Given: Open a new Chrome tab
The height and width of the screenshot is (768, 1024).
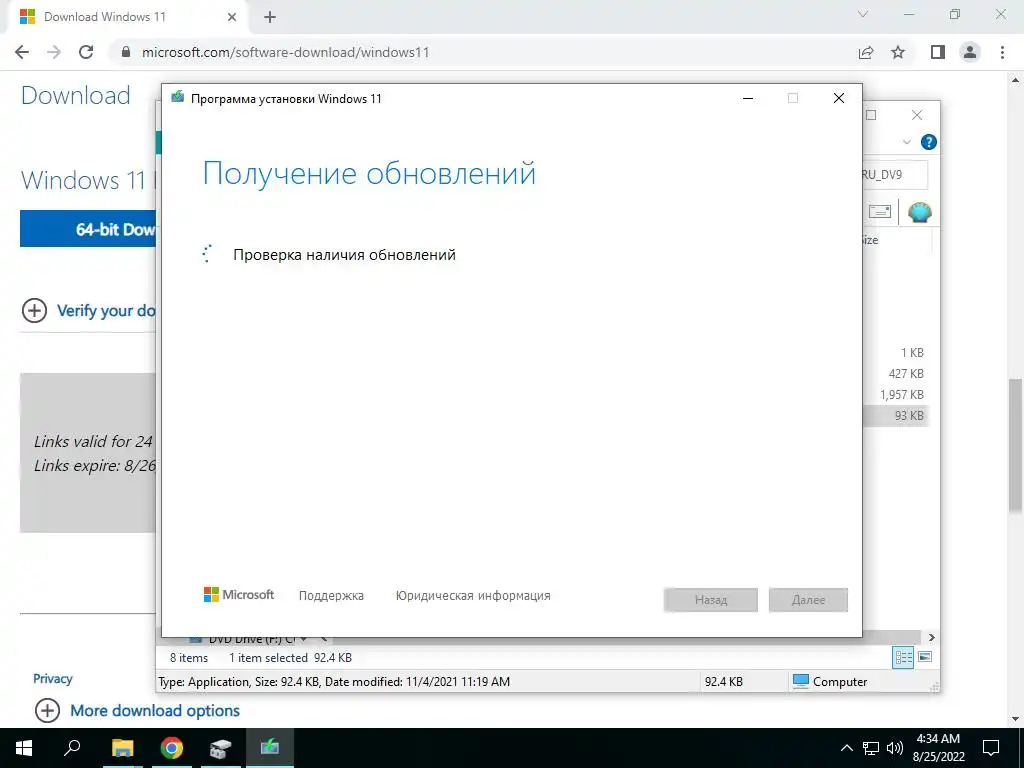Looking at the screenshot, I should (270, 17).
